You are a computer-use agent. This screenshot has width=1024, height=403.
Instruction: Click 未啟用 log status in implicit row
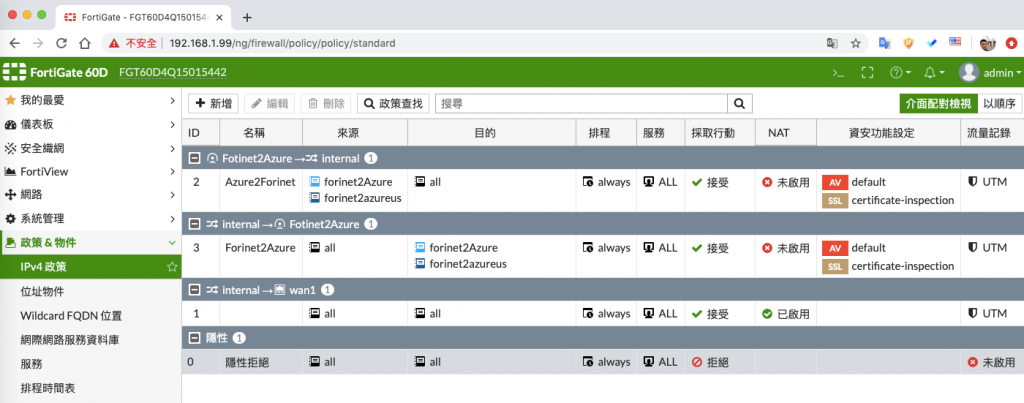[x=991, y=362]
